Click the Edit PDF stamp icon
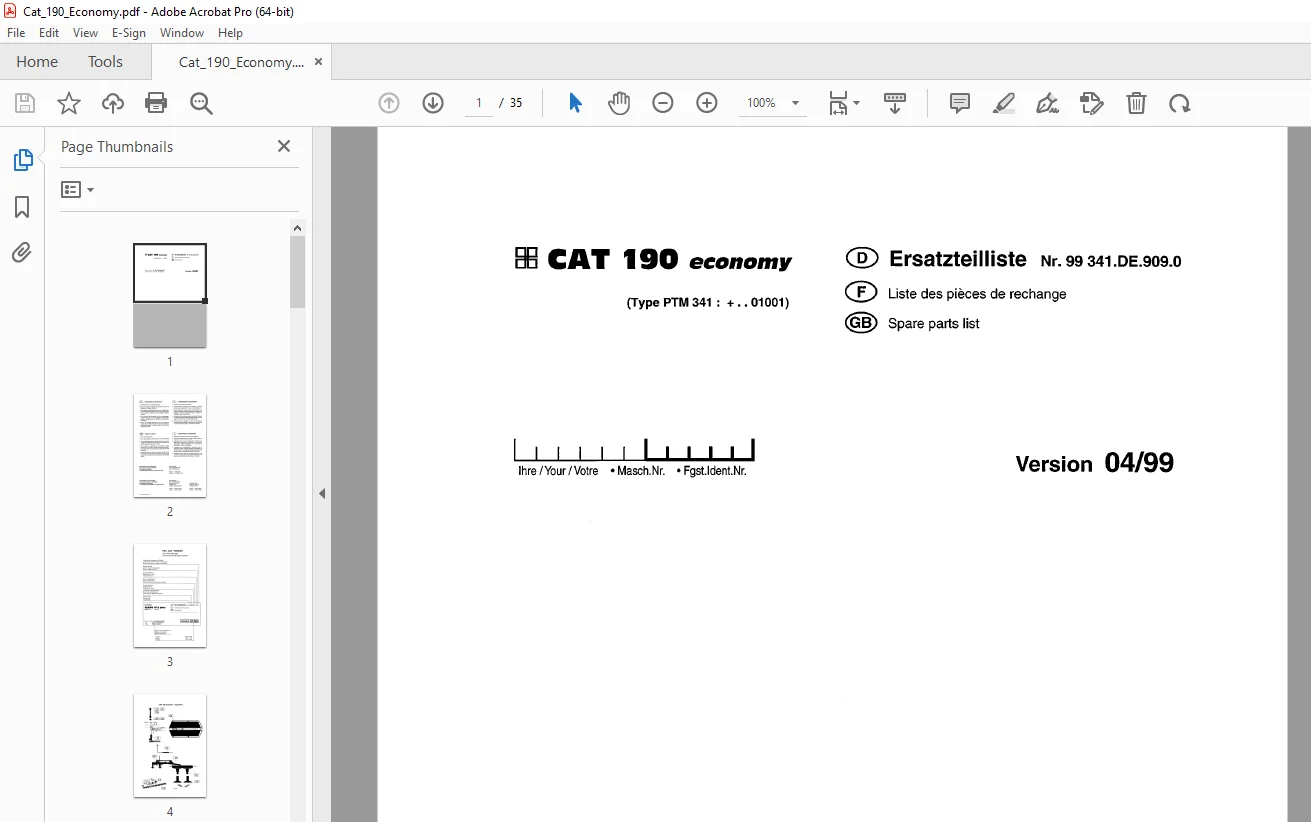This screenshot has width=1311, height=822. click(x=1092, y=103)
